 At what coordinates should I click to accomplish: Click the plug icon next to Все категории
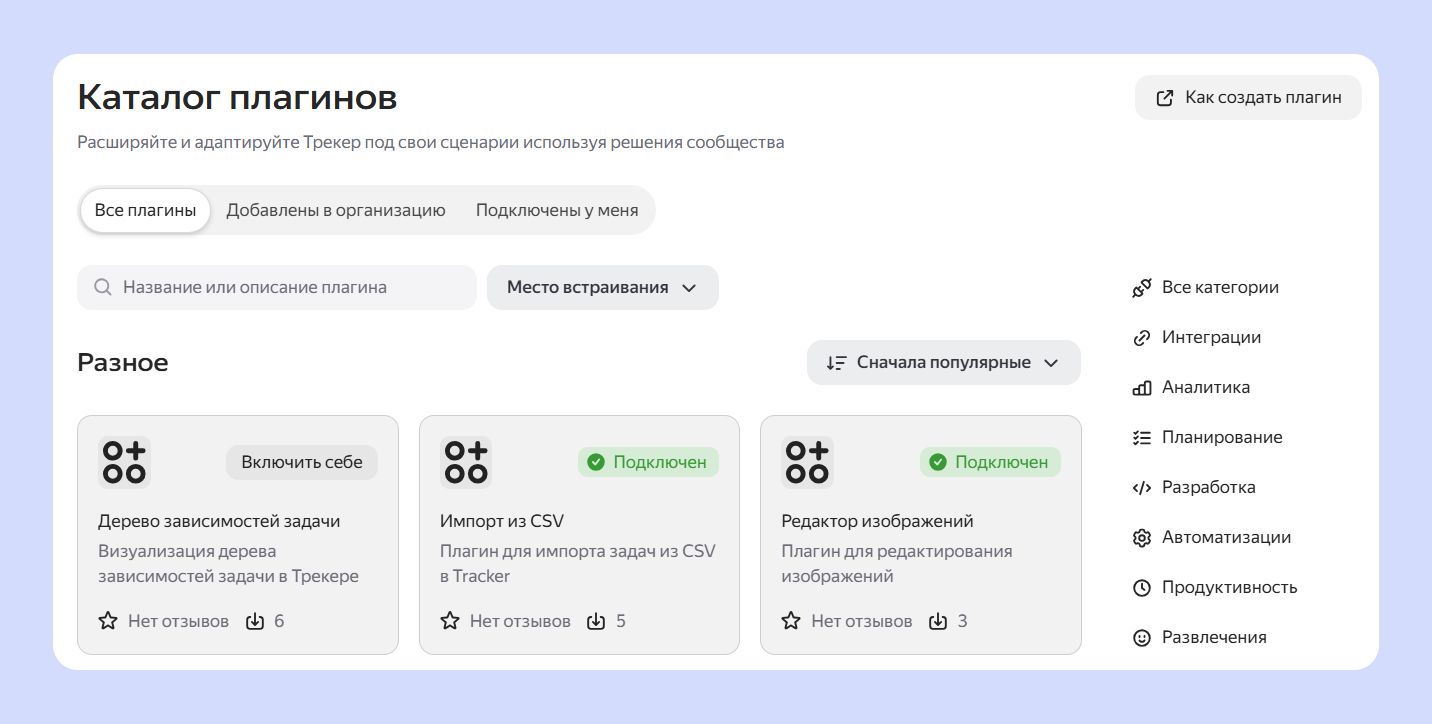tap(1142, 288)
